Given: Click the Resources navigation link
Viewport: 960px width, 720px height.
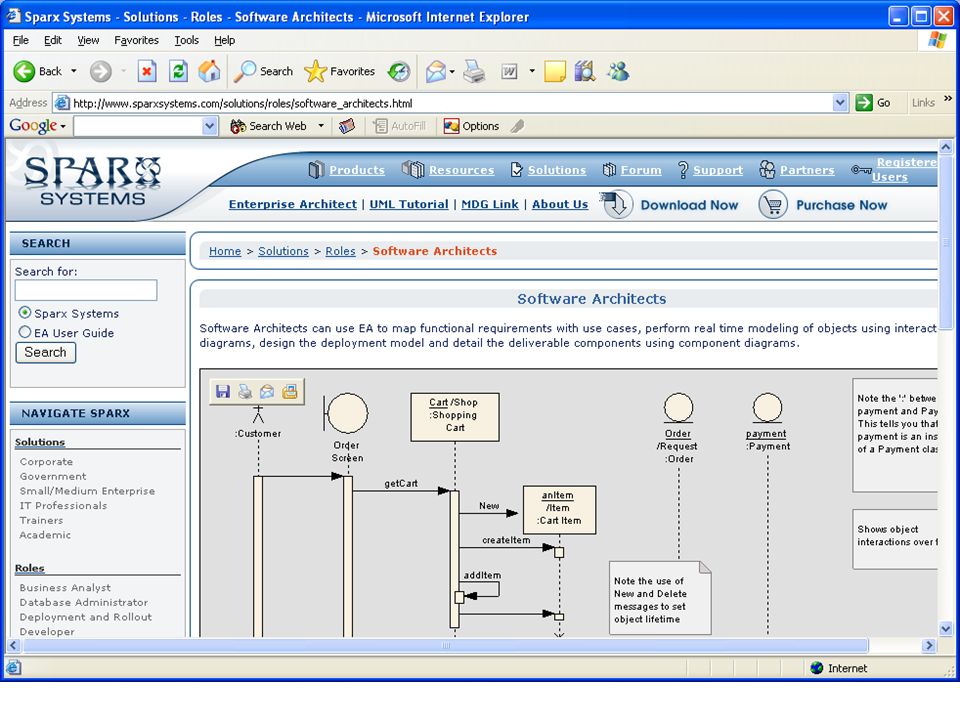Looking at the screenshot, I should 462,170.
